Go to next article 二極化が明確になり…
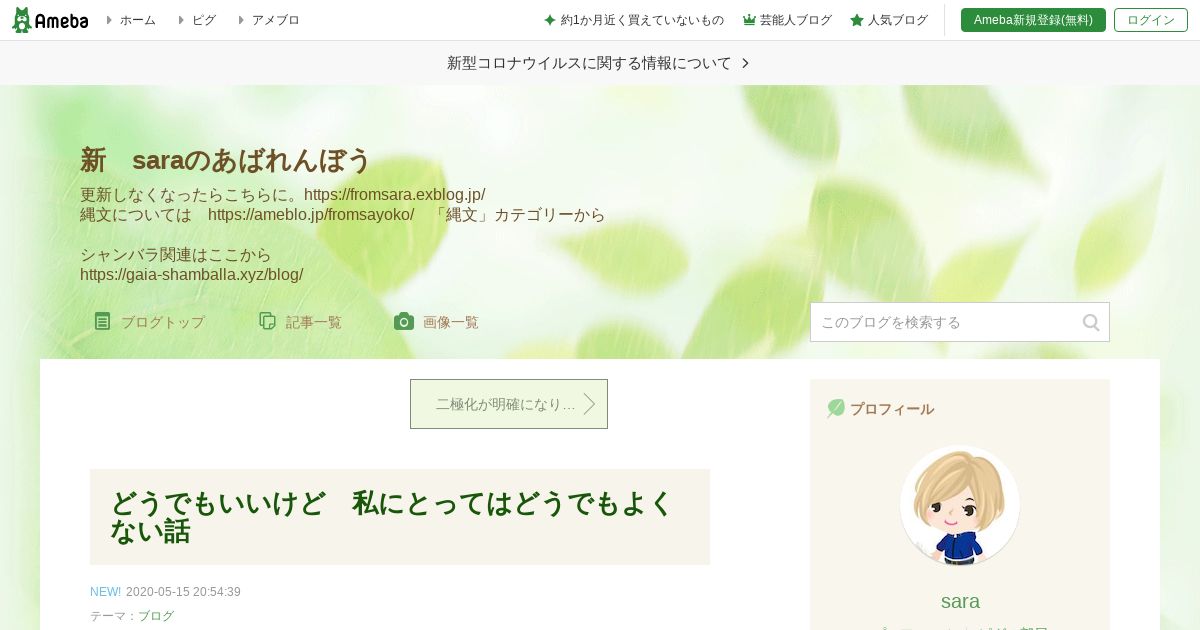The width and height of the screenshot is (1200, 630). 509,404
